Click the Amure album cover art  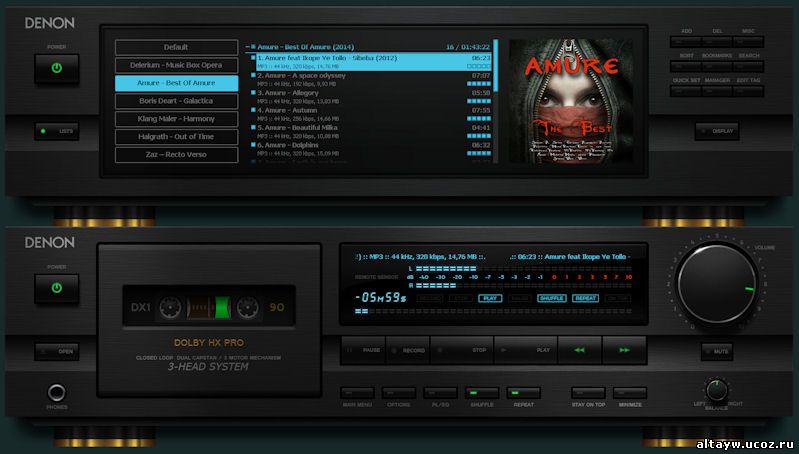pos(571,102)
